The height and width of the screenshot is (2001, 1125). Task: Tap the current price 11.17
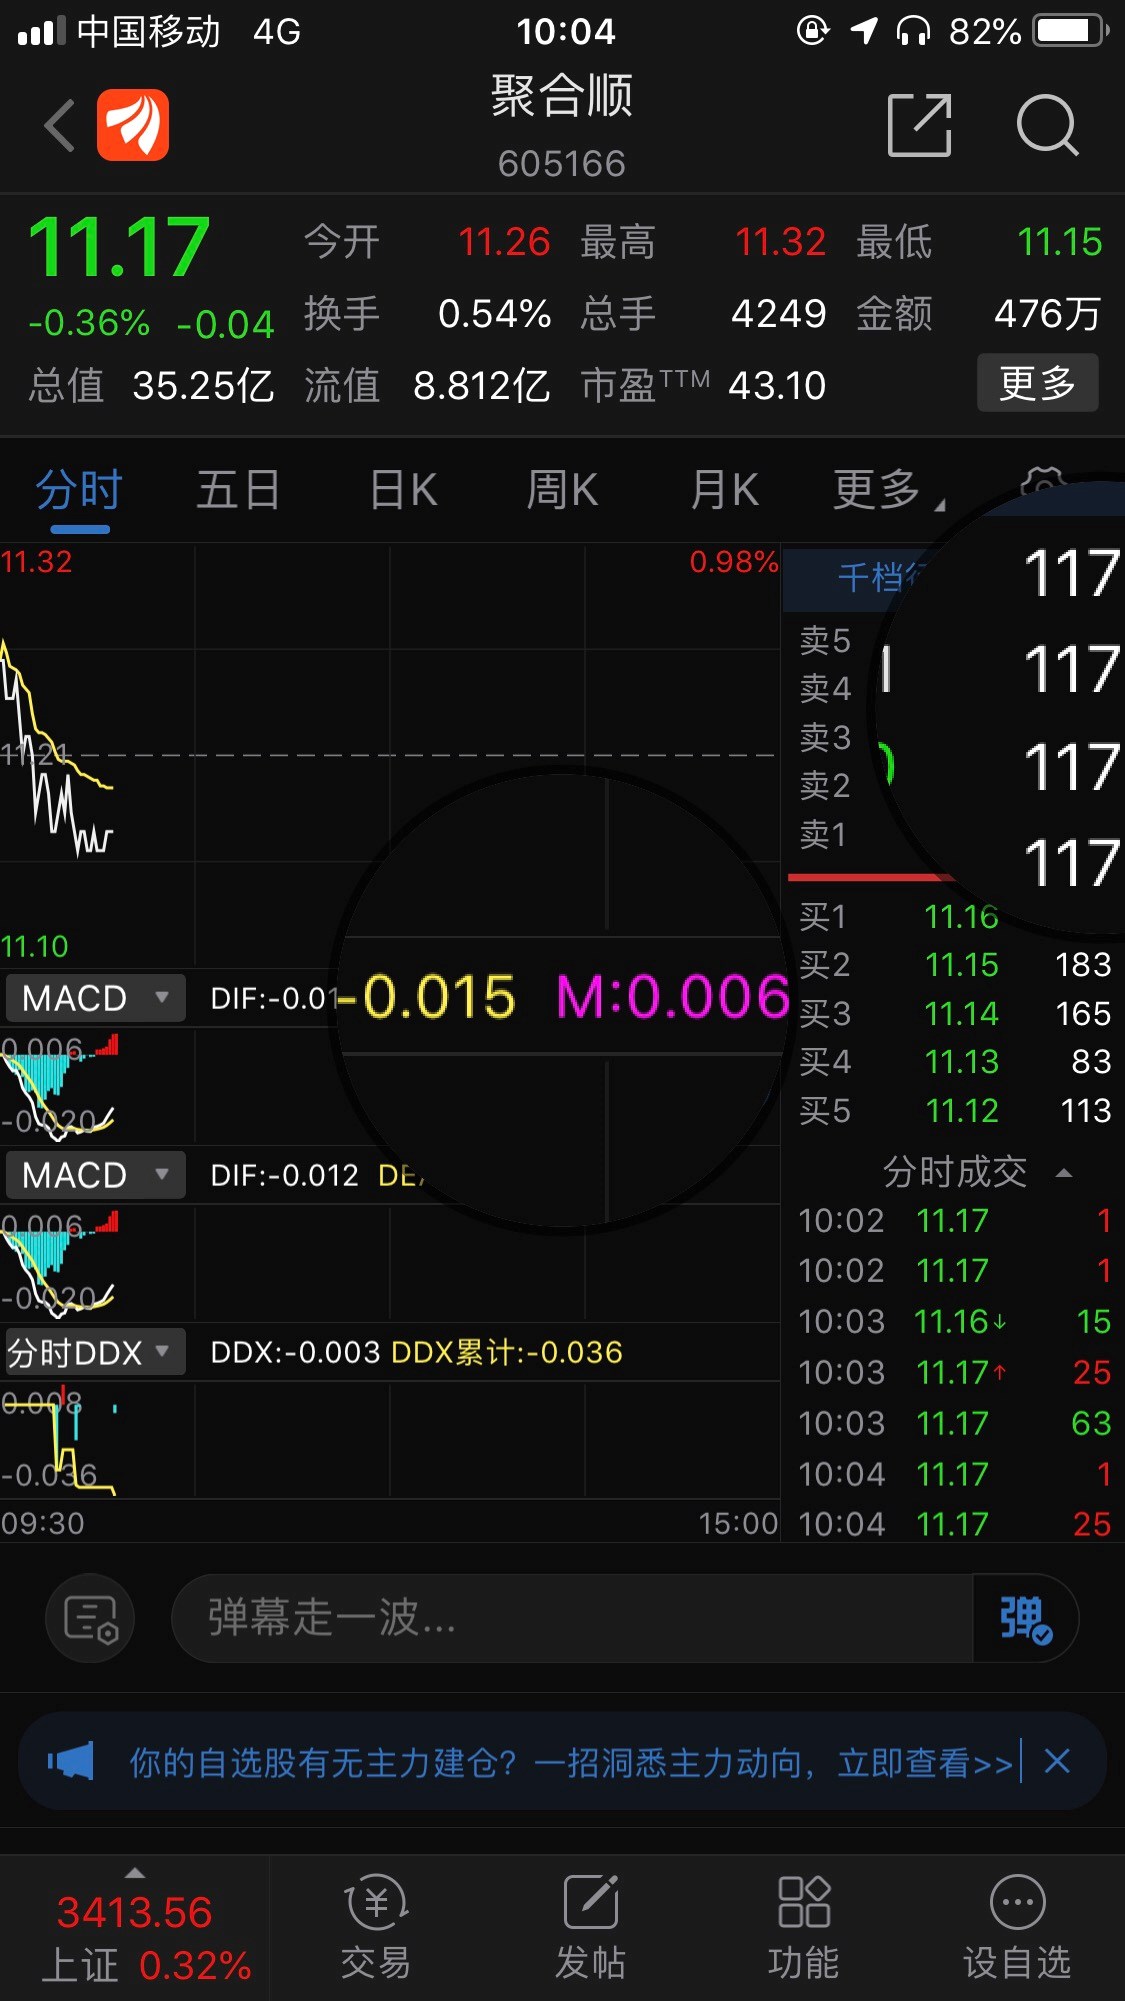point(119,247)
